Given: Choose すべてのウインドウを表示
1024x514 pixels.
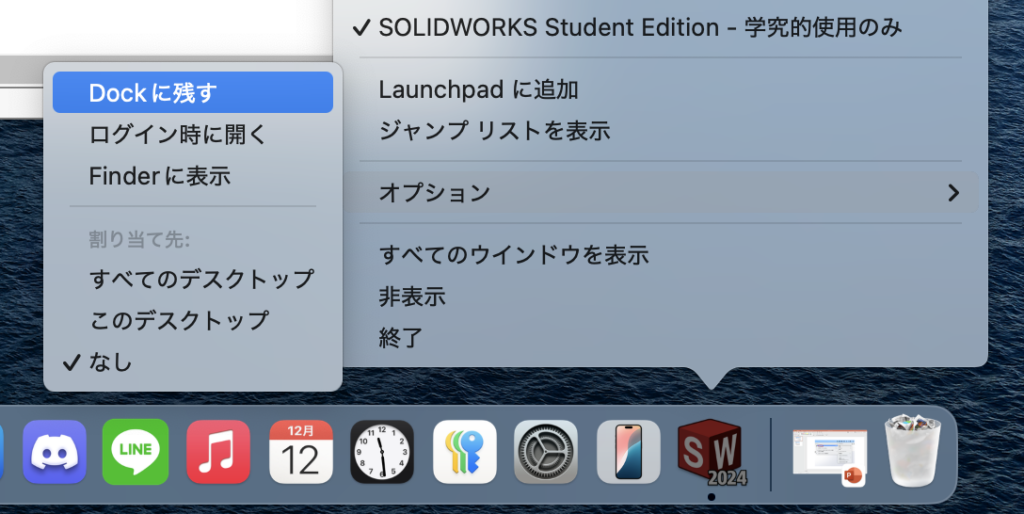Looking at the screenshot, I should click(660, 255).
